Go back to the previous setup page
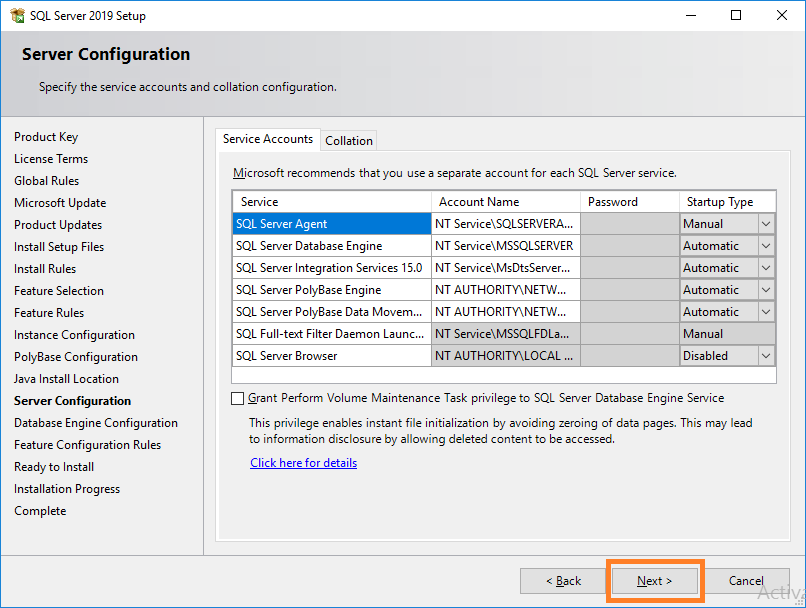The image size is (806, 608). pyautogui.click(x=563, y=581)
